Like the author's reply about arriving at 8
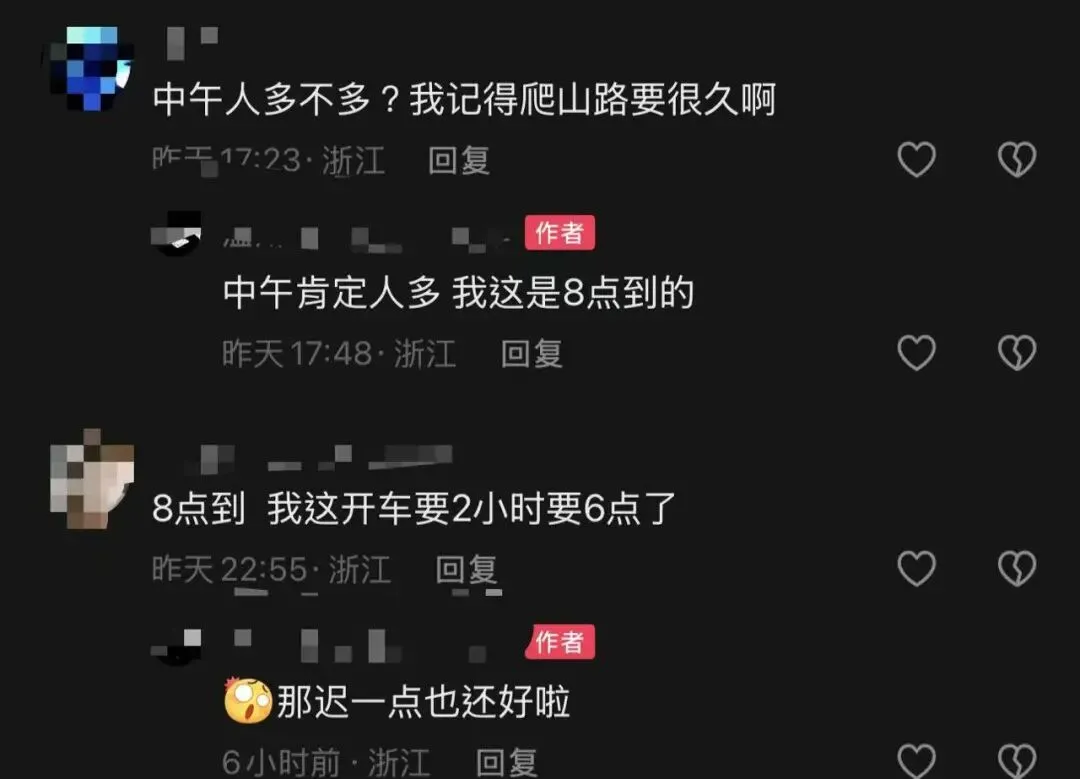Screen dimensions: 1080x779 pyautogui.click(x=916, y=353)
